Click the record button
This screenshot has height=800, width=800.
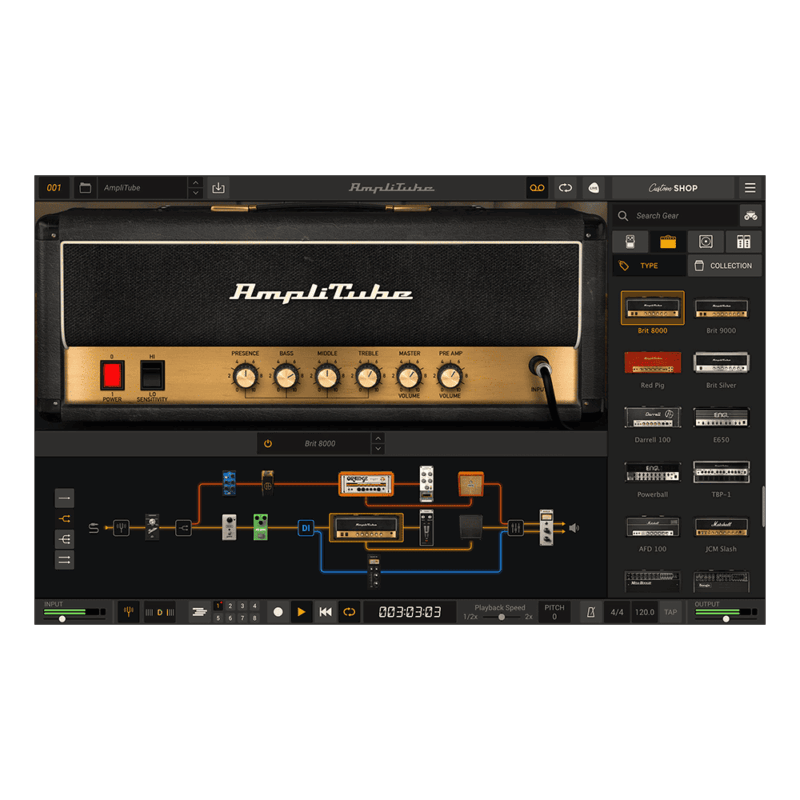[x=278, y=612]
